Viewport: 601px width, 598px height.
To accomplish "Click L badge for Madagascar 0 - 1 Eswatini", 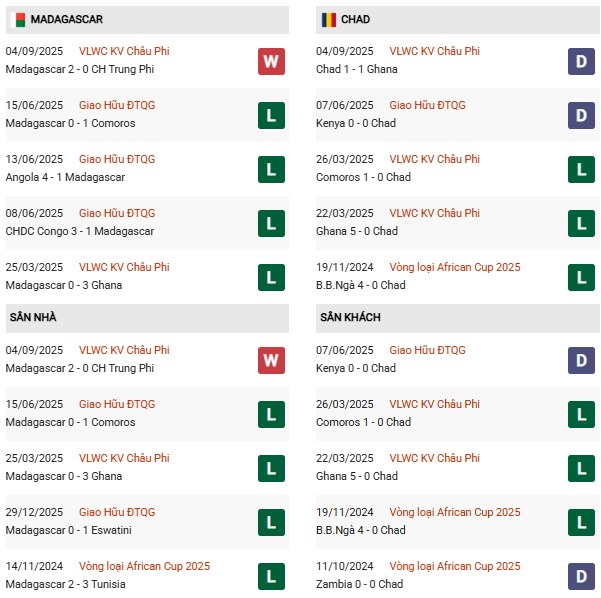I will pos(271,521).
